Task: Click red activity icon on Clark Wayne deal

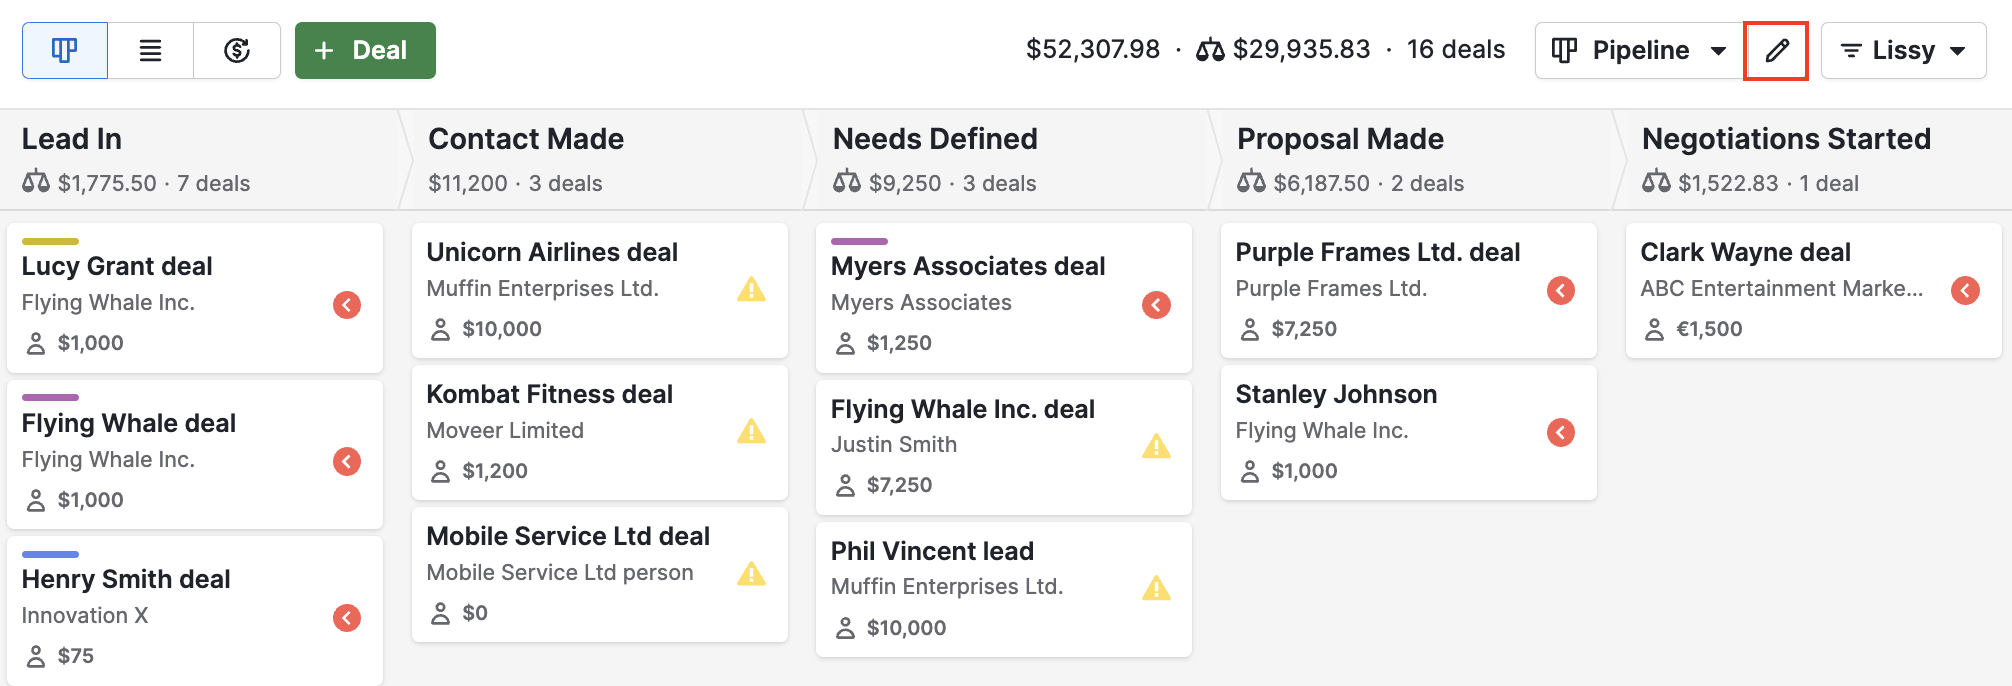Action: 1965,290
